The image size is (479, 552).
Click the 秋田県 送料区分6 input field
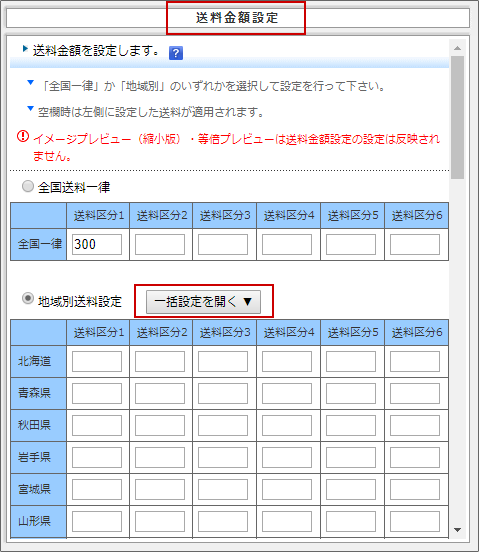point(415,426)
